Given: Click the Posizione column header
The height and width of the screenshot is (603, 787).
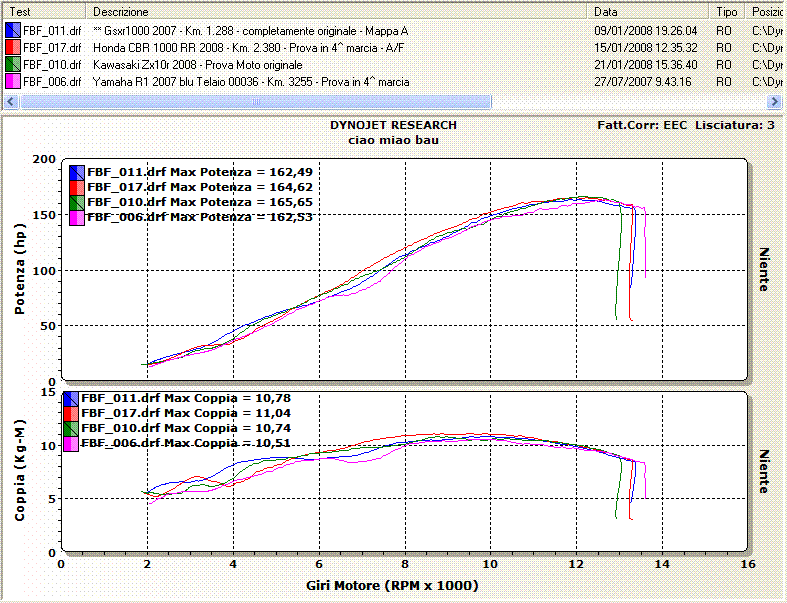Looking at the screenshot, I should 766,12.
